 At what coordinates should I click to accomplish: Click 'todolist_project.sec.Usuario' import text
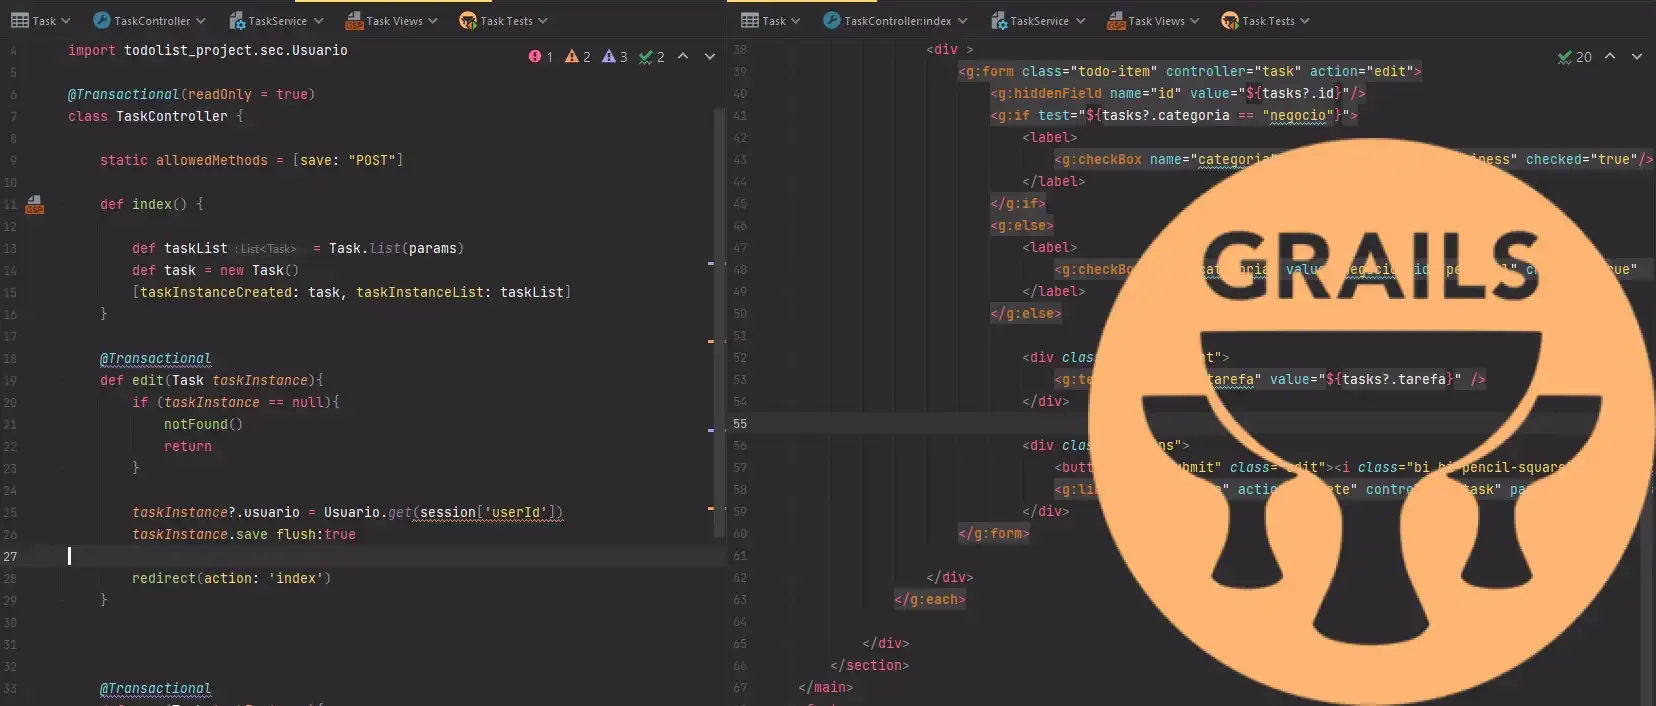pyautogui.click(x=235, y=50)
